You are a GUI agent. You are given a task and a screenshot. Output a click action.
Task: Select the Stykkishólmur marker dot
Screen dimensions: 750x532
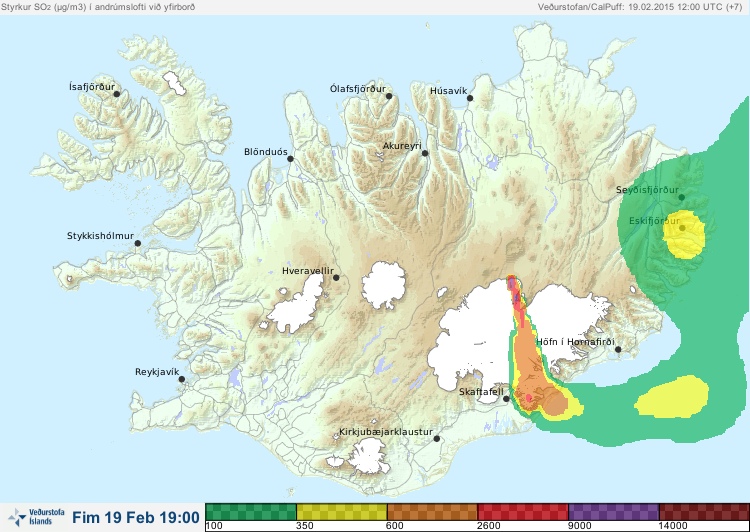click(138, 244)
